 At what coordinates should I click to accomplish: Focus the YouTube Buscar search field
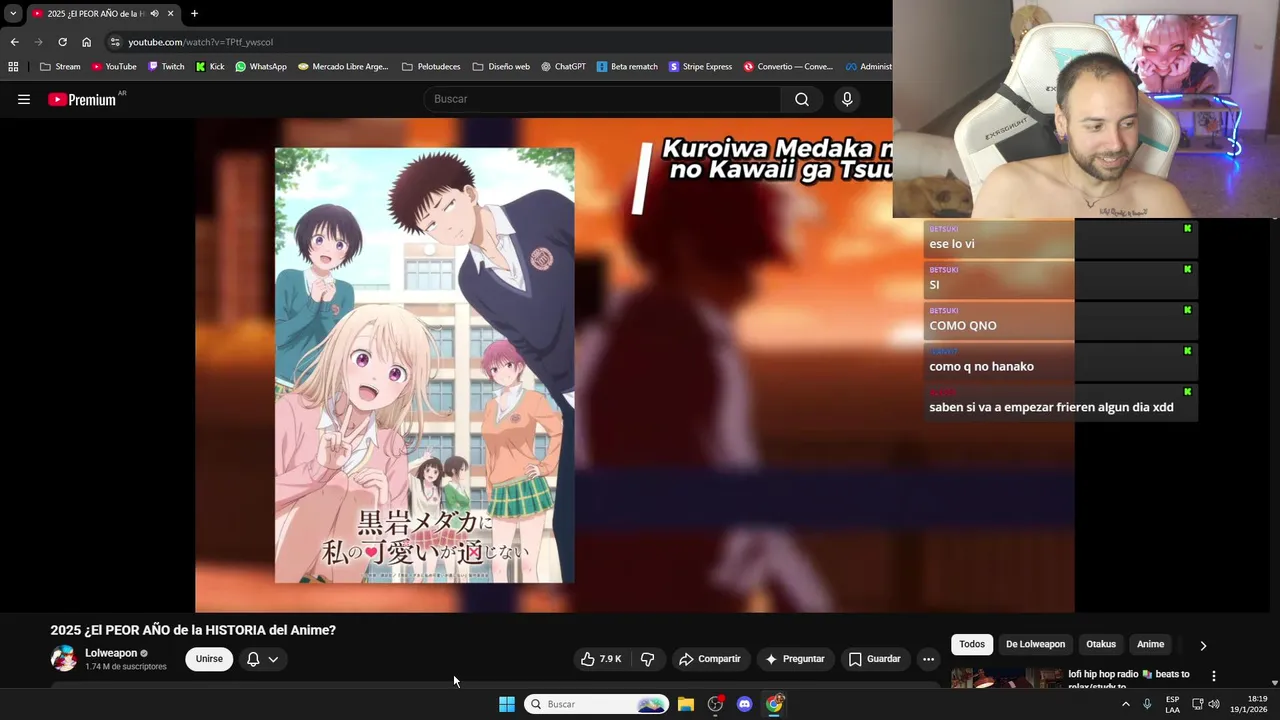(603, 99)
